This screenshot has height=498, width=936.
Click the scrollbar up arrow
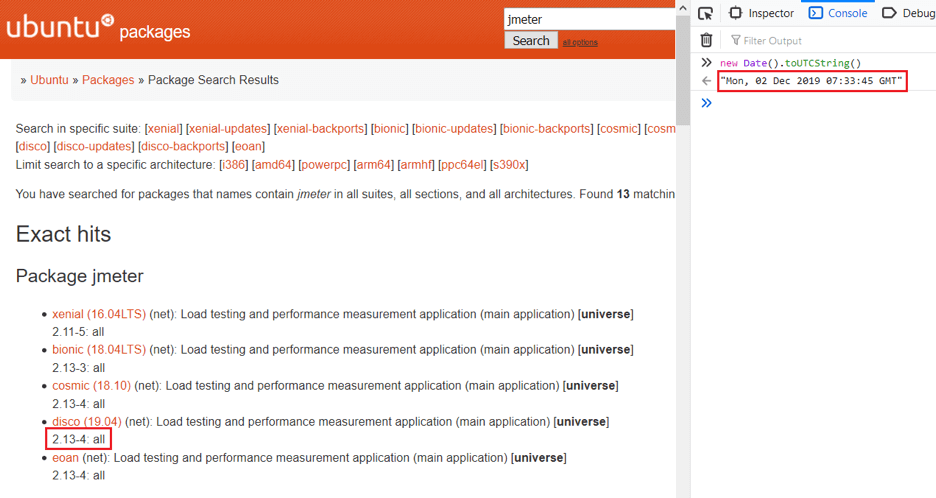tap(683, 8)
